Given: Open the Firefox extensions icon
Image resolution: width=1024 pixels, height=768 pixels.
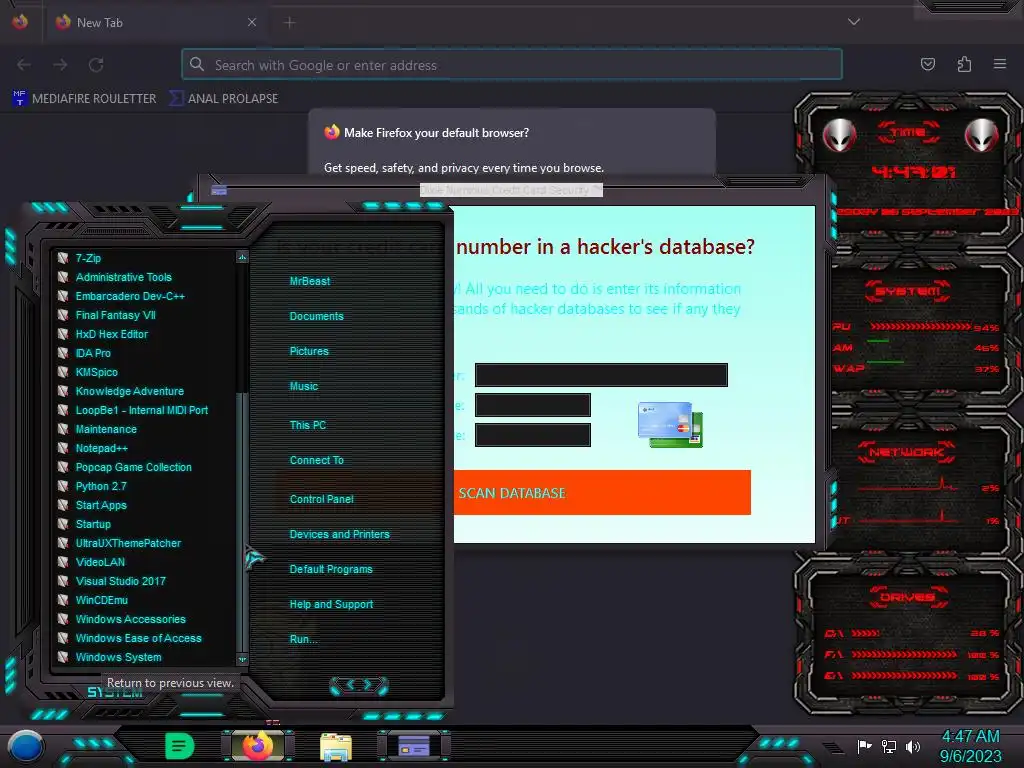Looking at the screenshot, I should coord(964,64).
